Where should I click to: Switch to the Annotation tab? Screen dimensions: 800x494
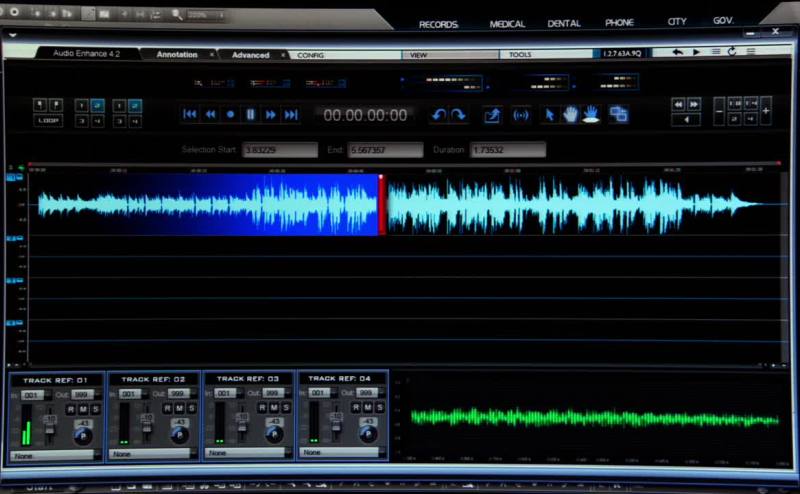[177, 55]
